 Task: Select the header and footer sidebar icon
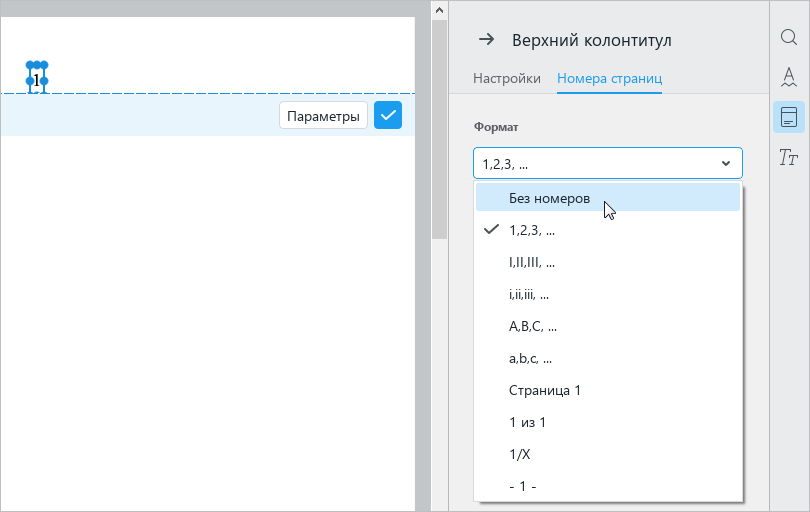pos(788,117)
